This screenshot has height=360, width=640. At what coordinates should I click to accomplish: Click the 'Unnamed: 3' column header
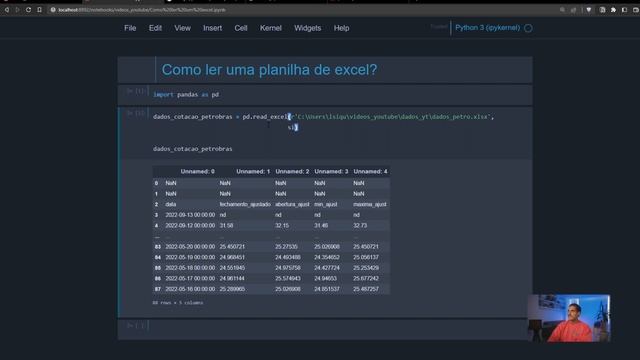[331, 171]
